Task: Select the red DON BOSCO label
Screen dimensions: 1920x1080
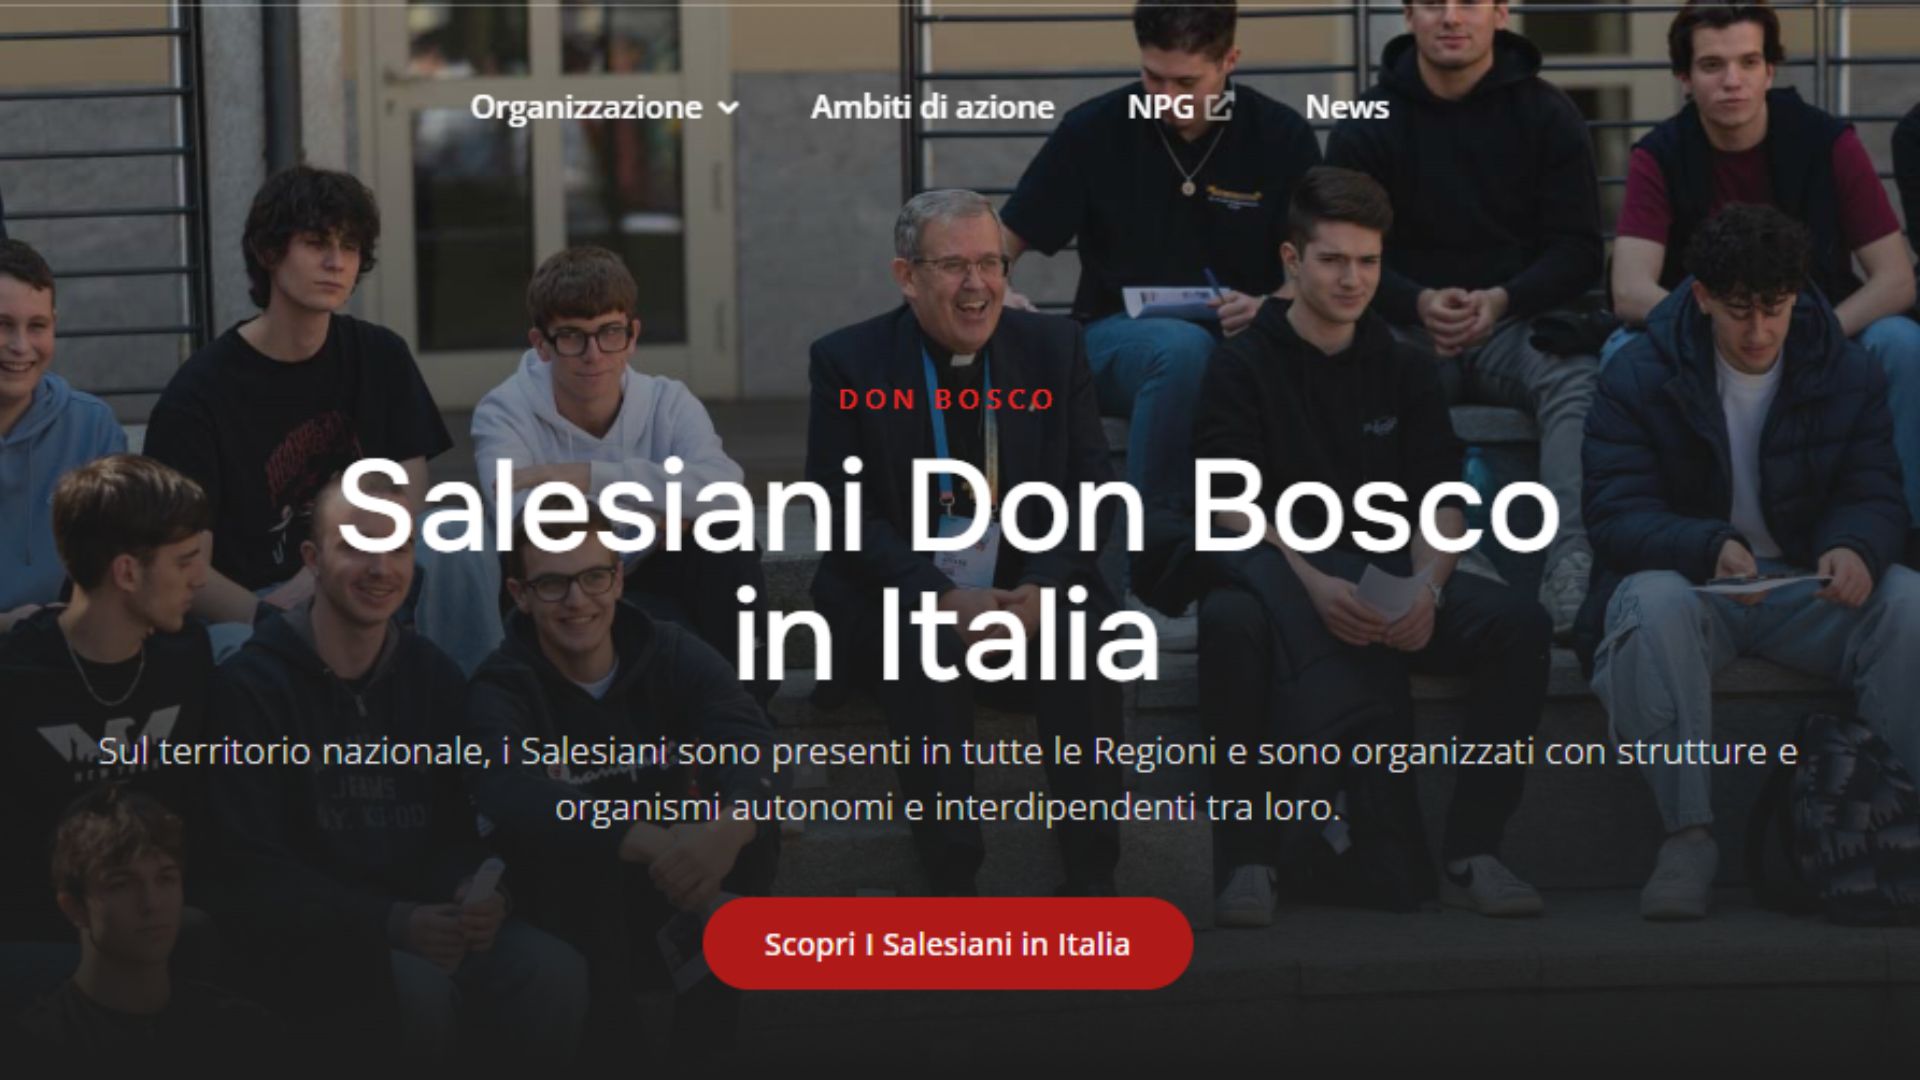Action: (946, 399)
